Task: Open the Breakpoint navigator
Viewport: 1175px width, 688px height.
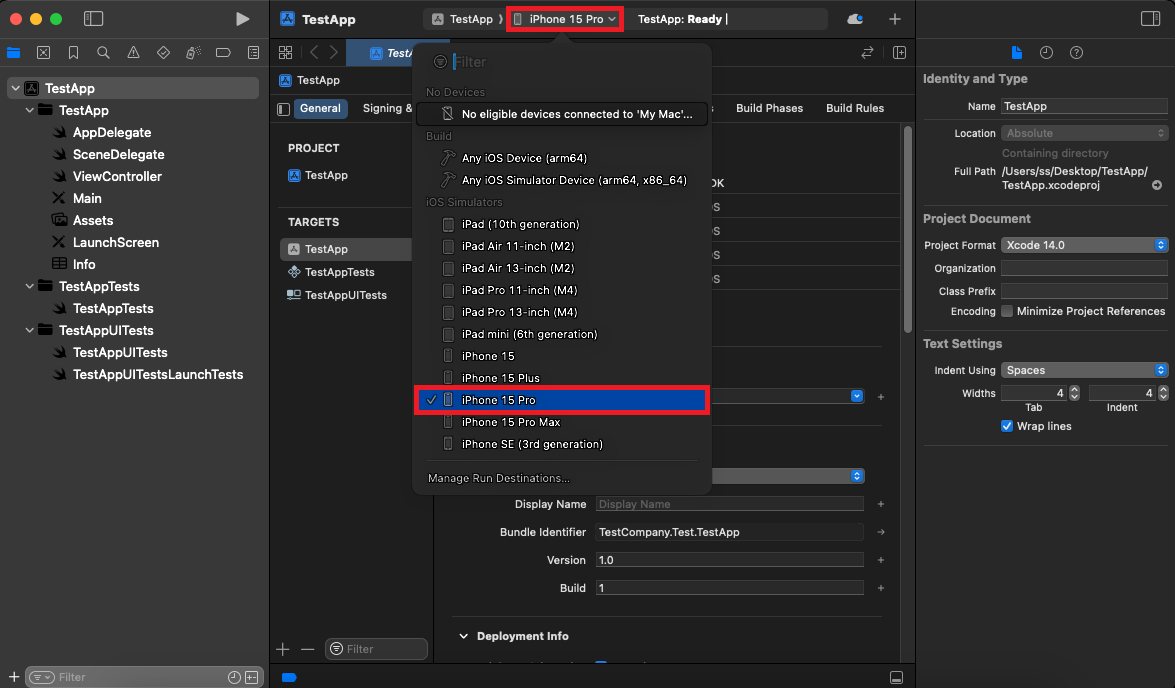Action: point(223,52)
